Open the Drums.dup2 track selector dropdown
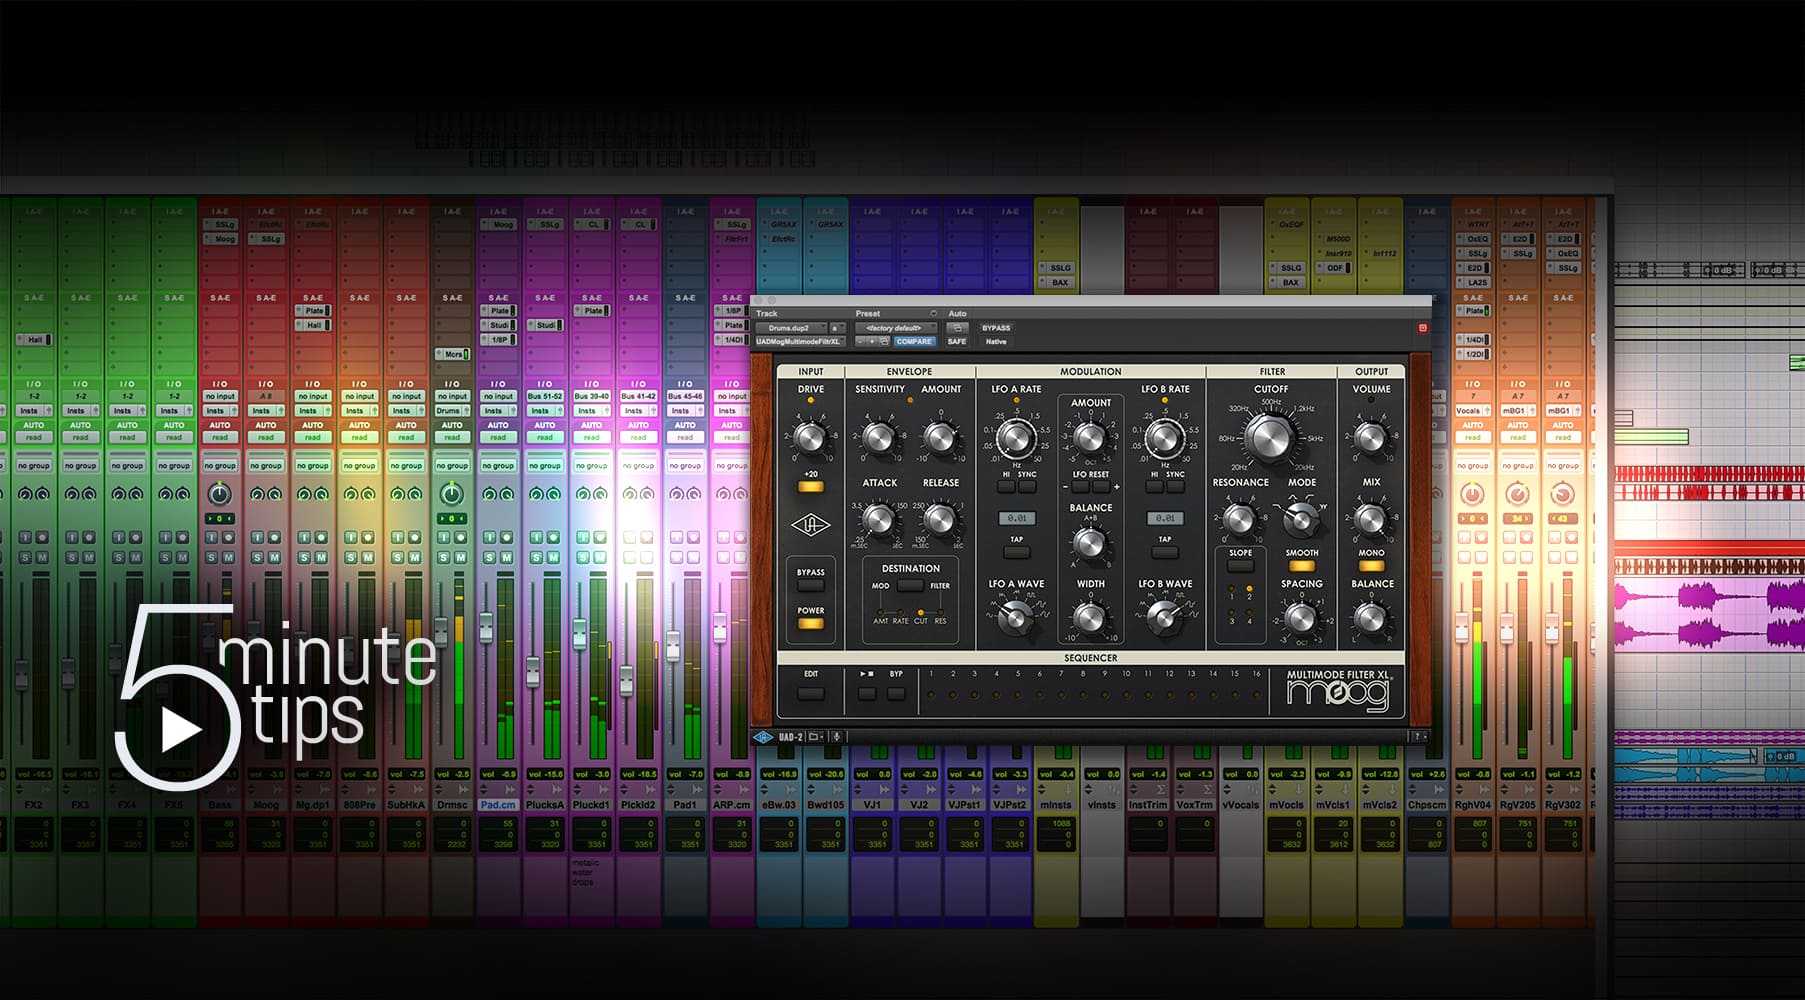 [790, 328]
